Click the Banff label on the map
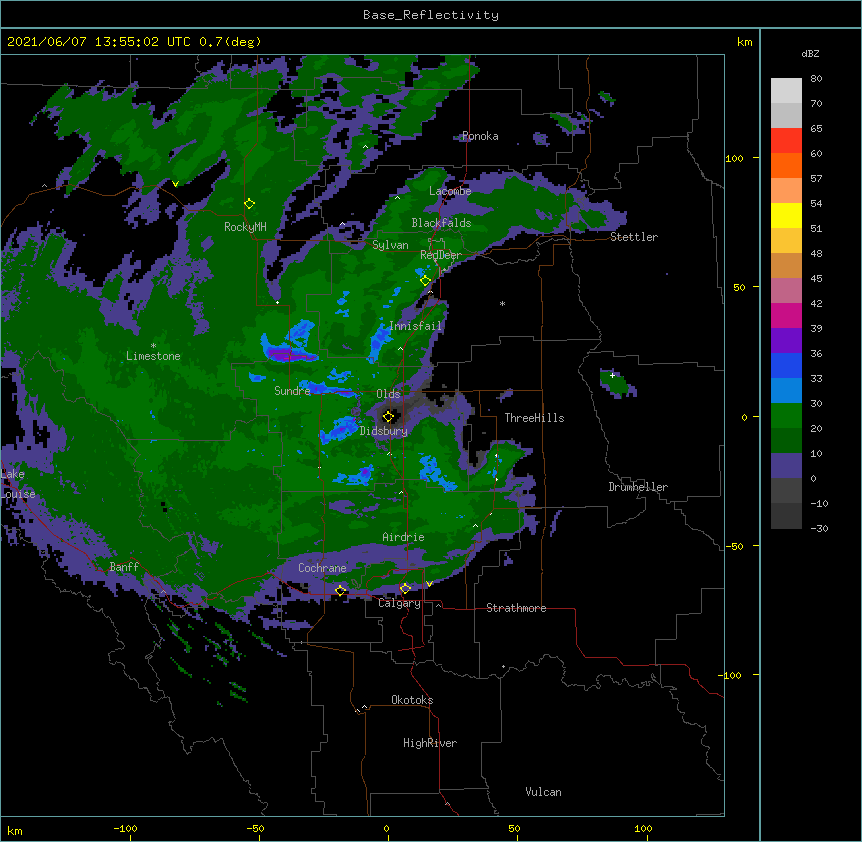The image size is (862, 842). (124, 567)
